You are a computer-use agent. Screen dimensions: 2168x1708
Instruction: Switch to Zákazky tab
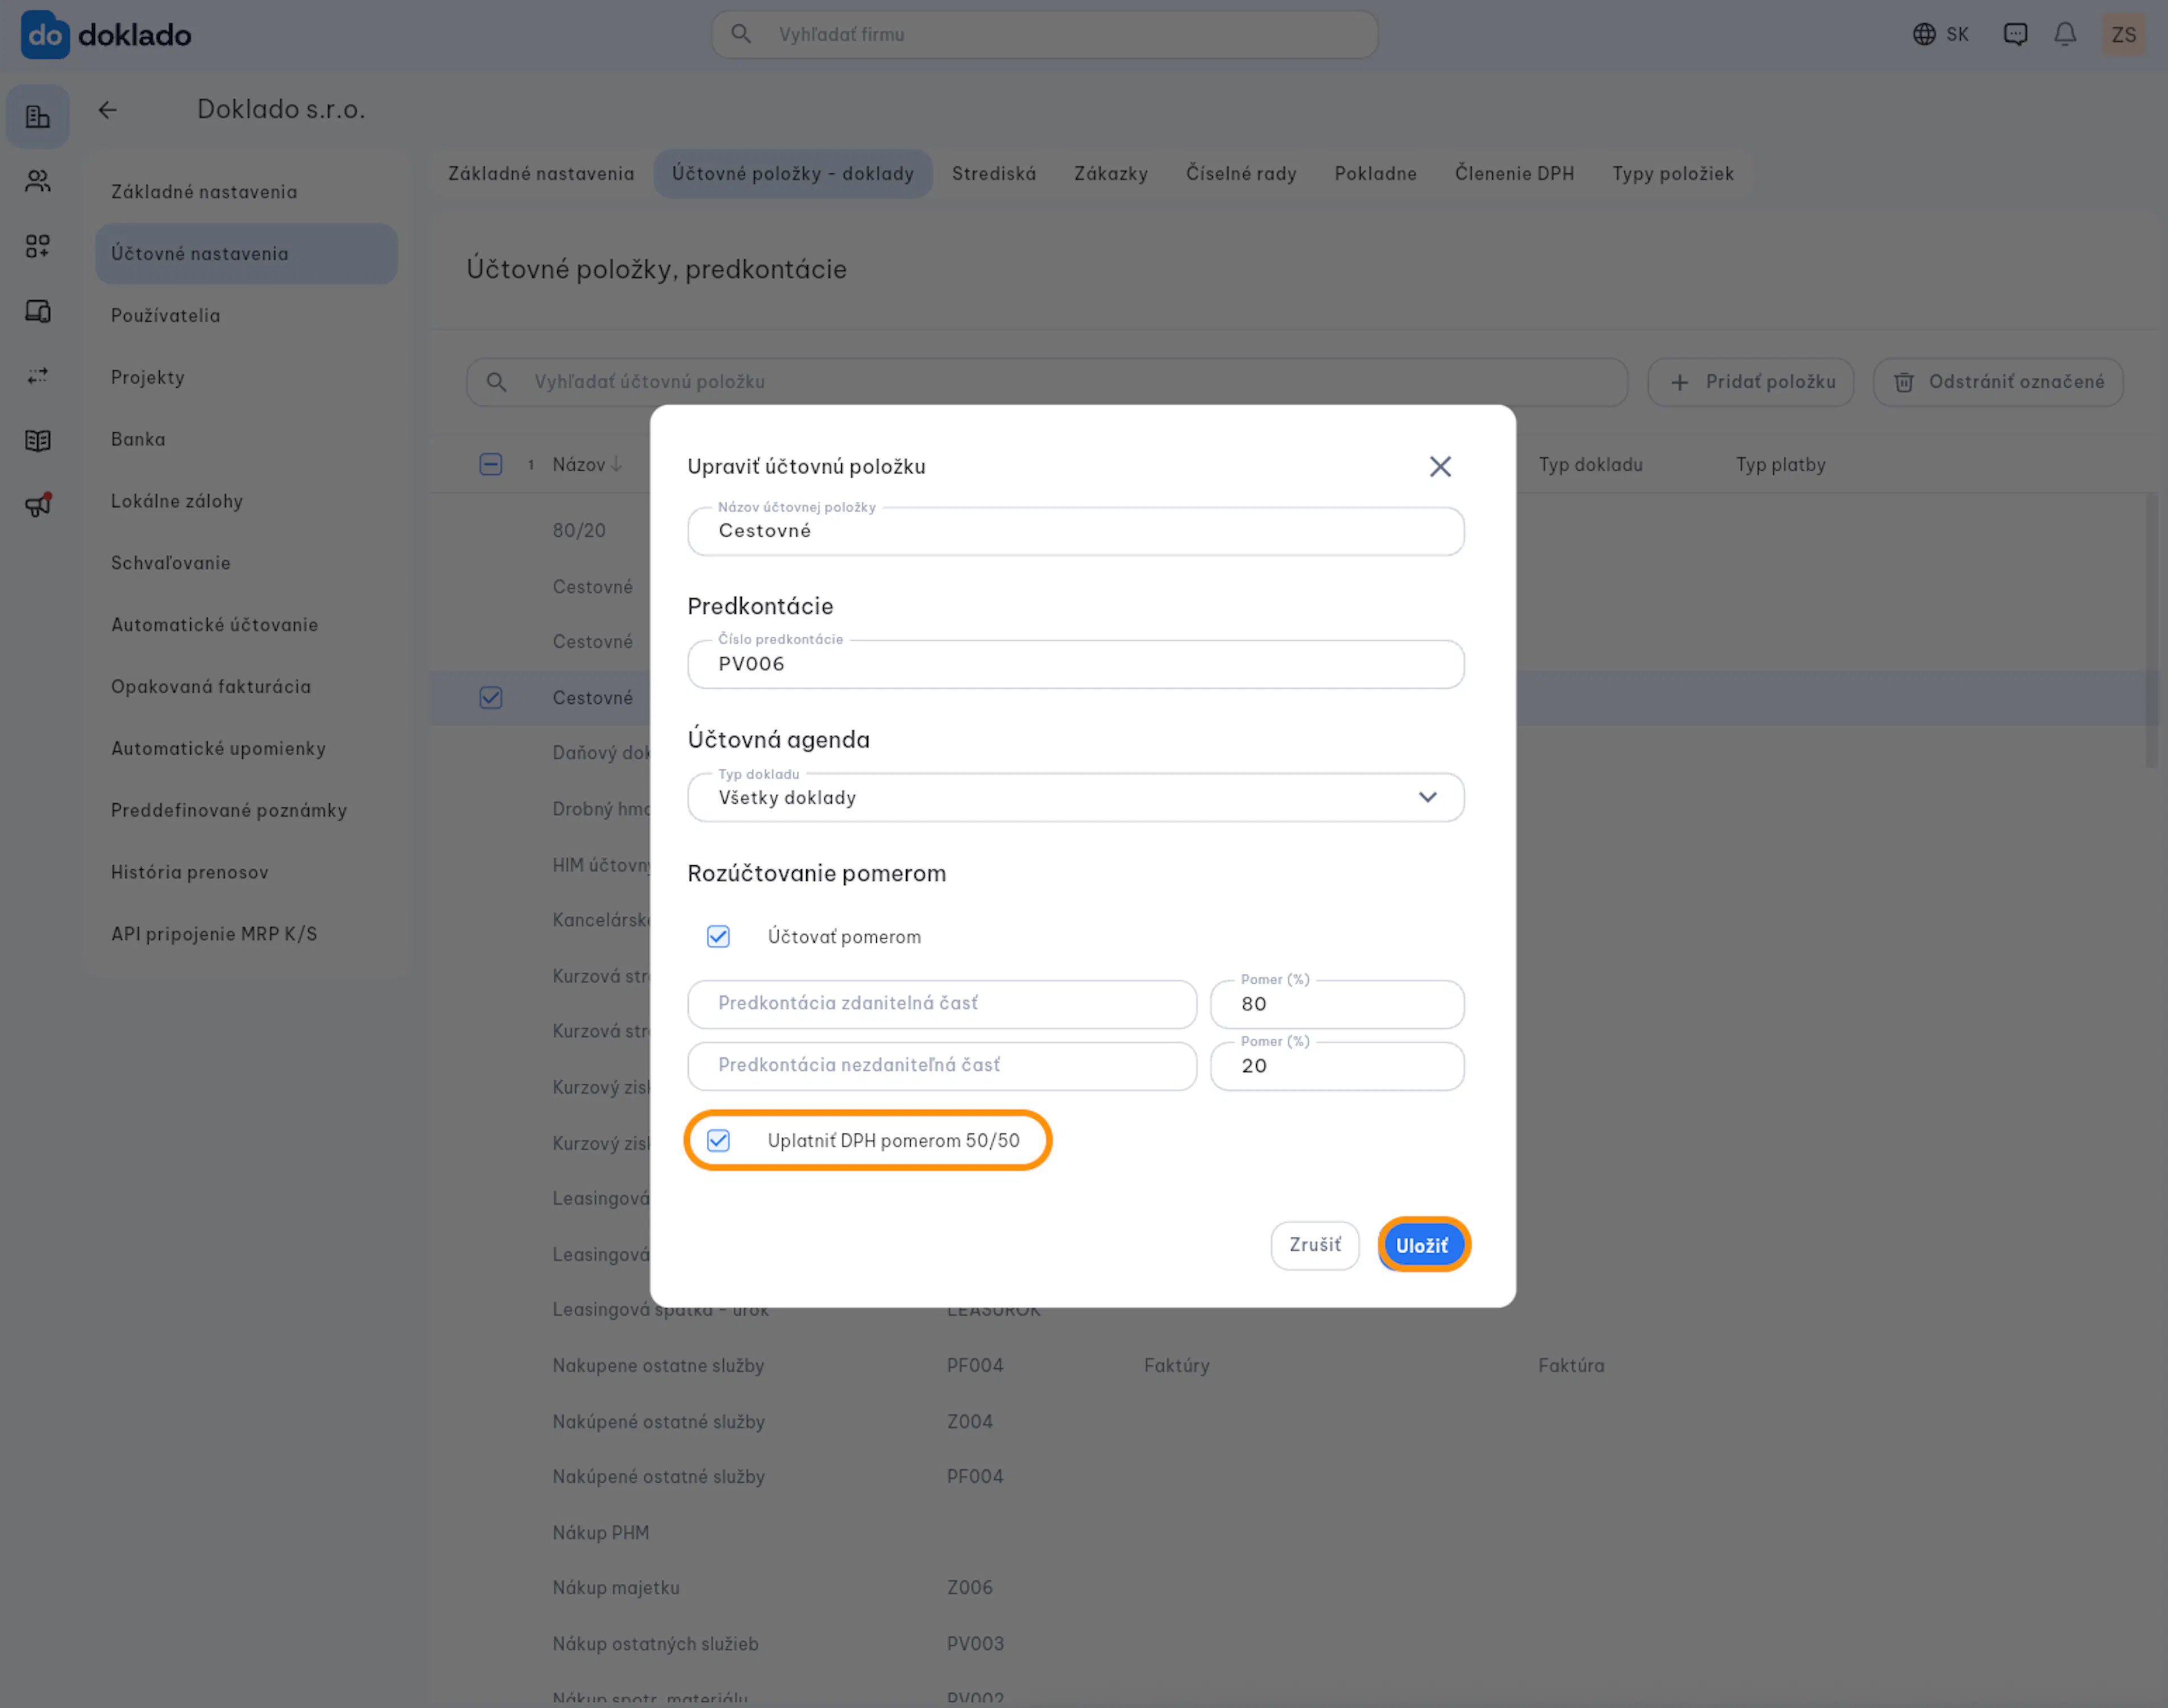coord(1111,174)
